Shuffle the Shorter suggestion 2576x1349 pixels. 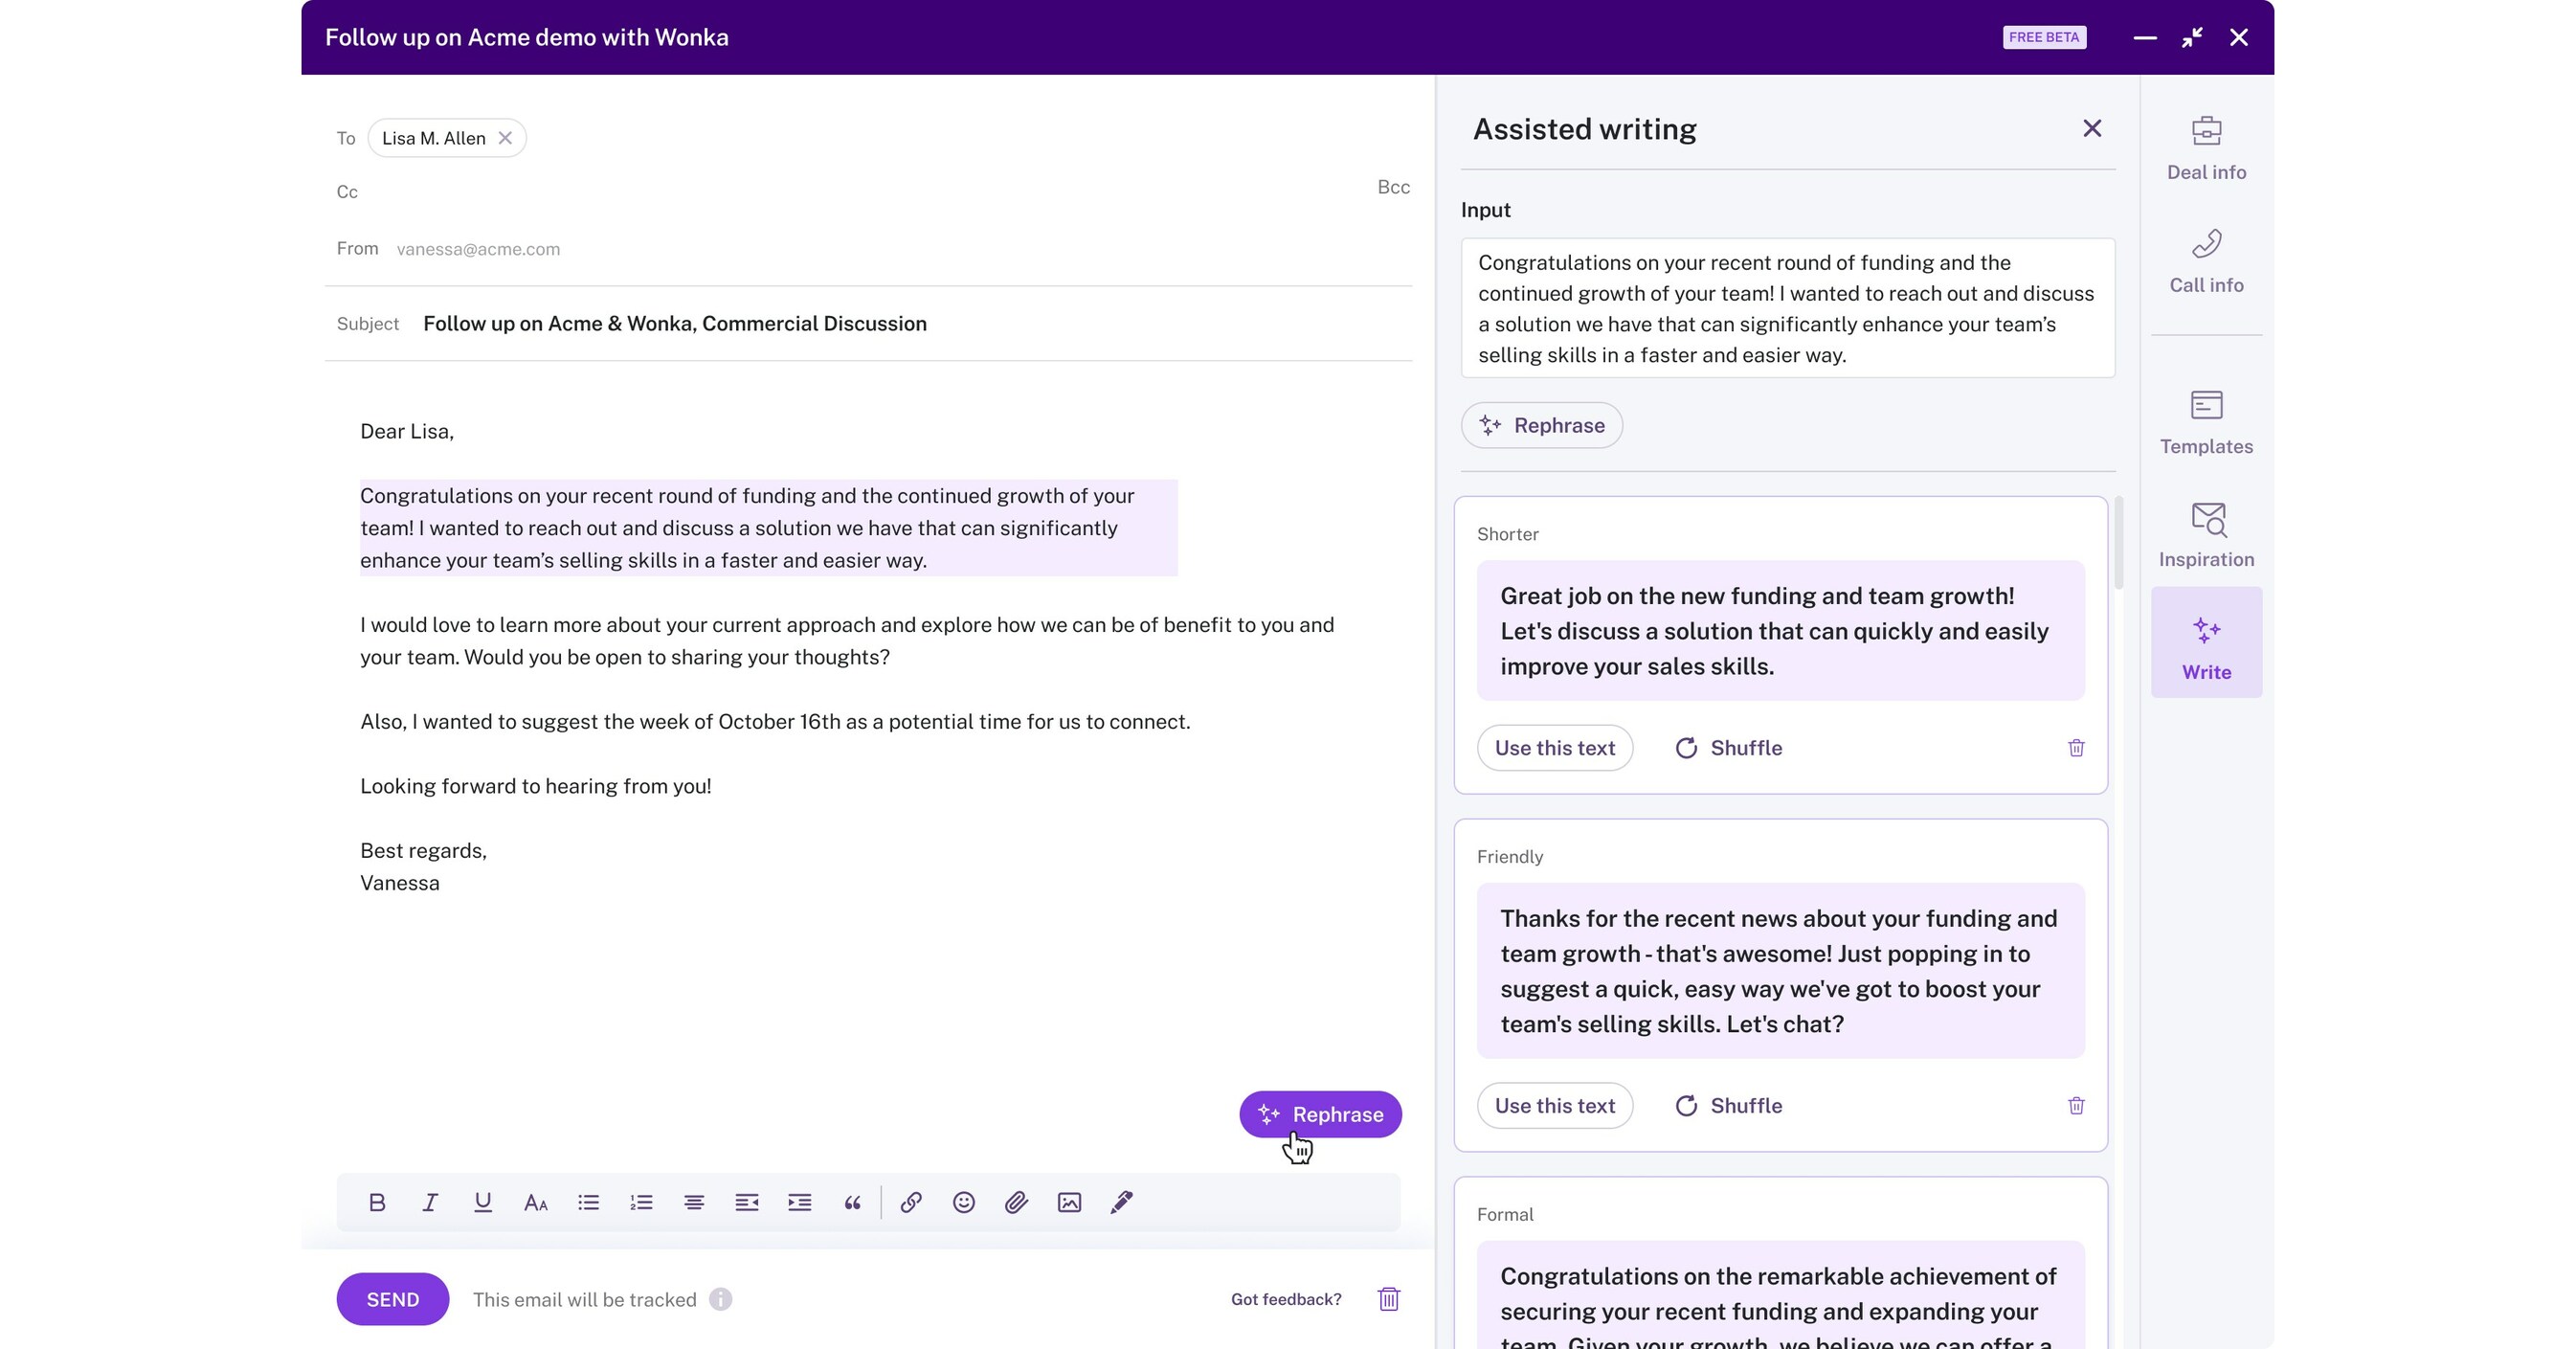point(1729,748)
